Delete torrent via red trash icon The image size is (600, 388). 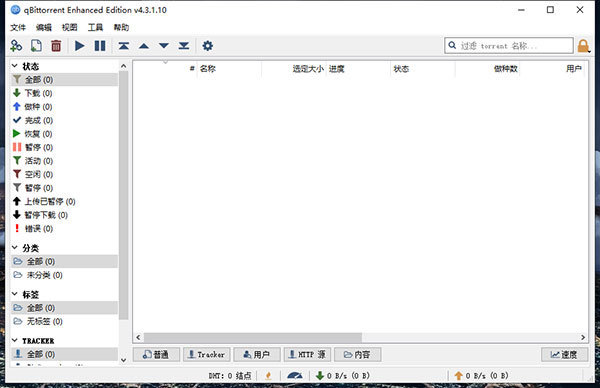tap(56, 46)
